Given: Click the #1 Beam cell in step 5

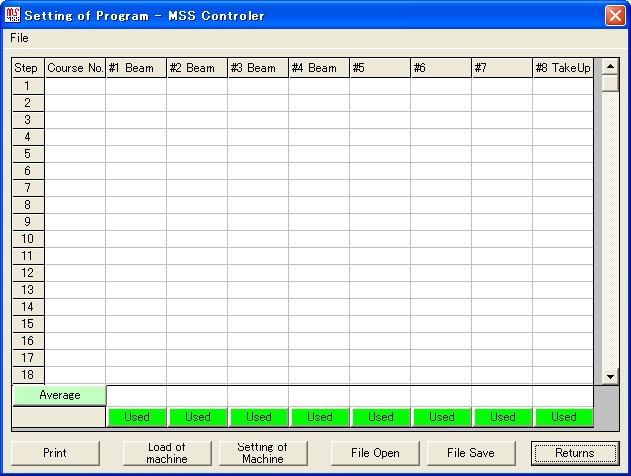Looking at the screenshot, I should [x=136, y=154].
